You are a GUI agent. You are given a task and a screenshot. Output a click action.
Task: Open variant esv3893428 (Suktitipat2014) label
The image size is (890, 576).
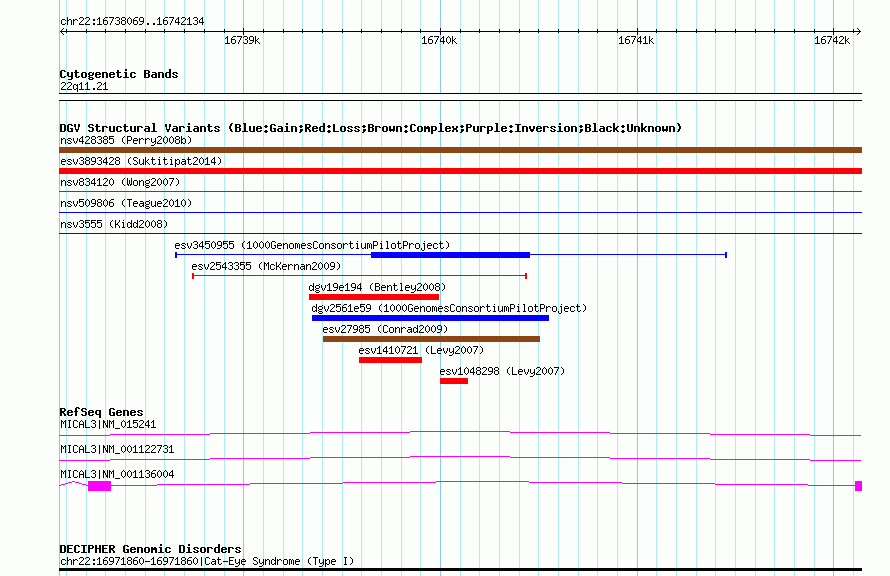click(141, 161)
